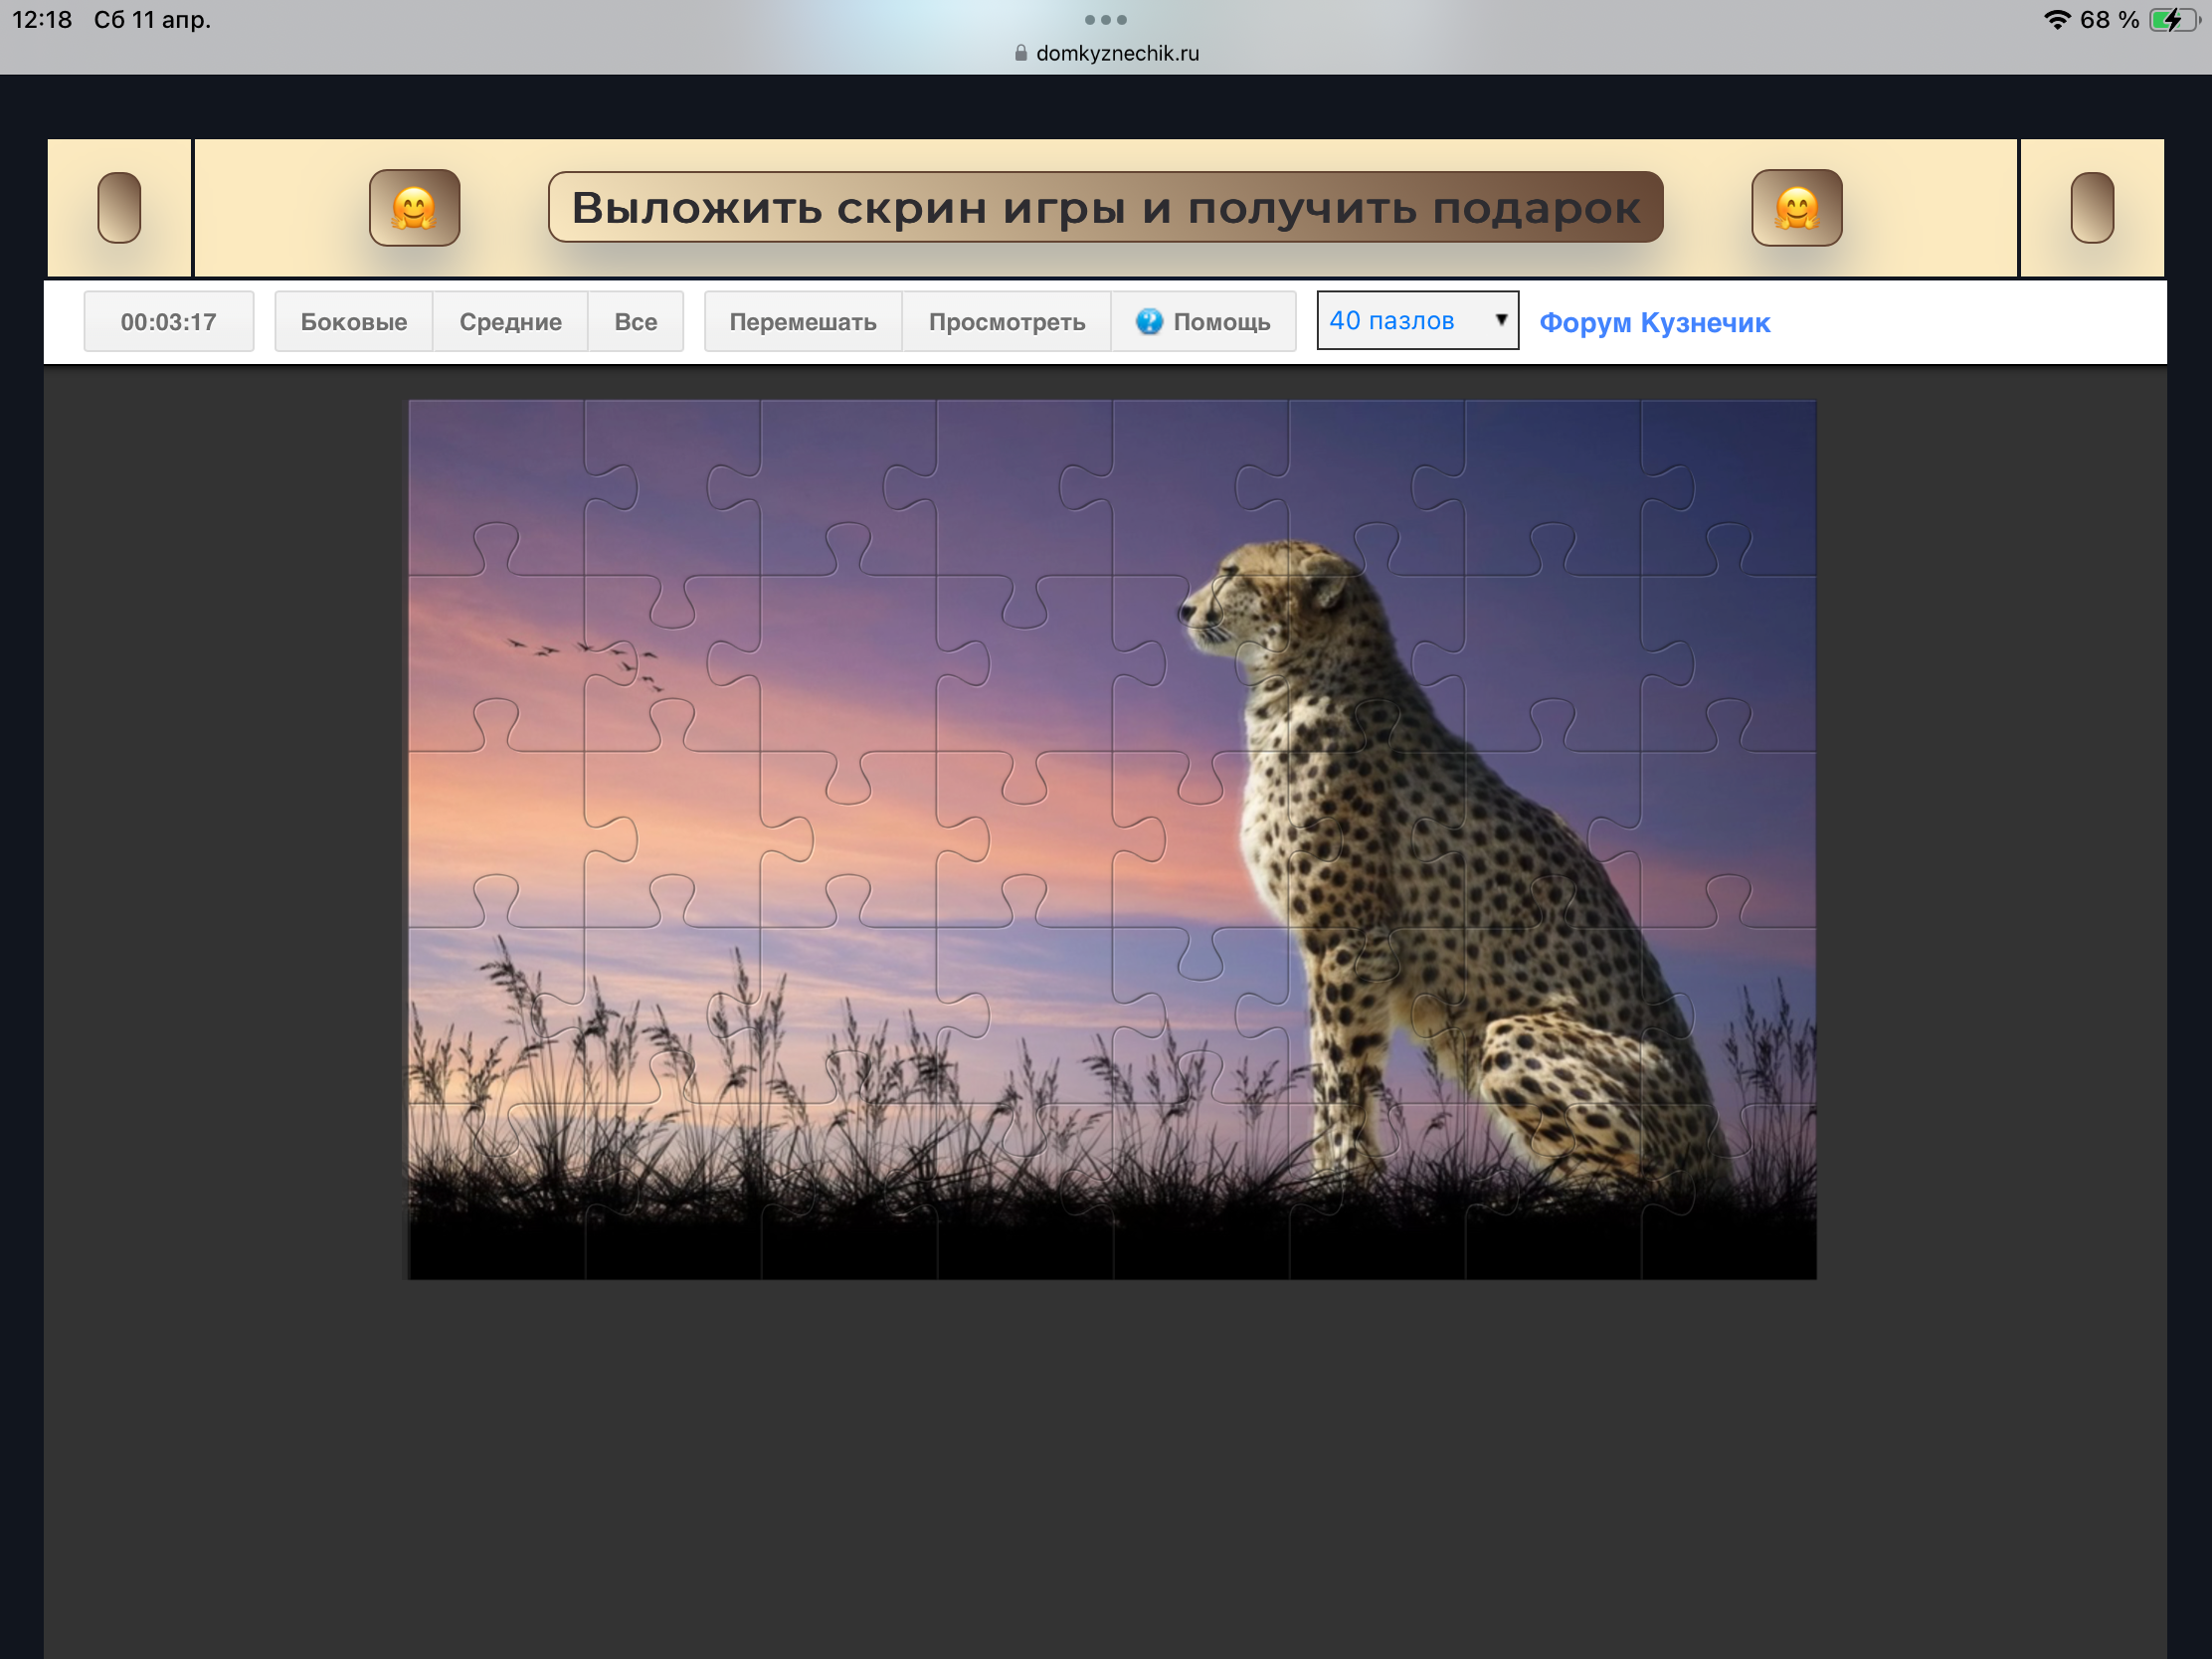Screen dimensions: 2212x1659
Task: Show only Средние middle pieces
Action: coord(510,322)
